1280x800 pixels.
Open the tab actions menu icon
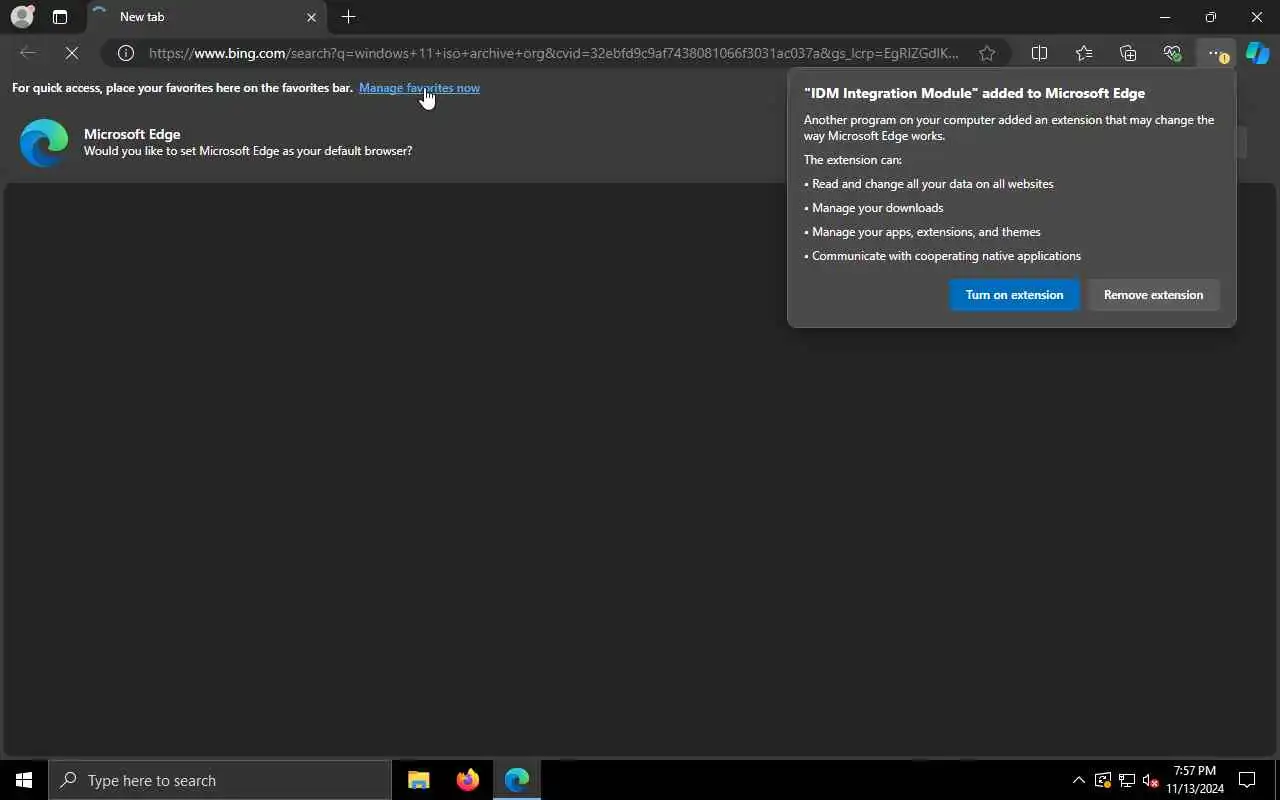(60, 17)
